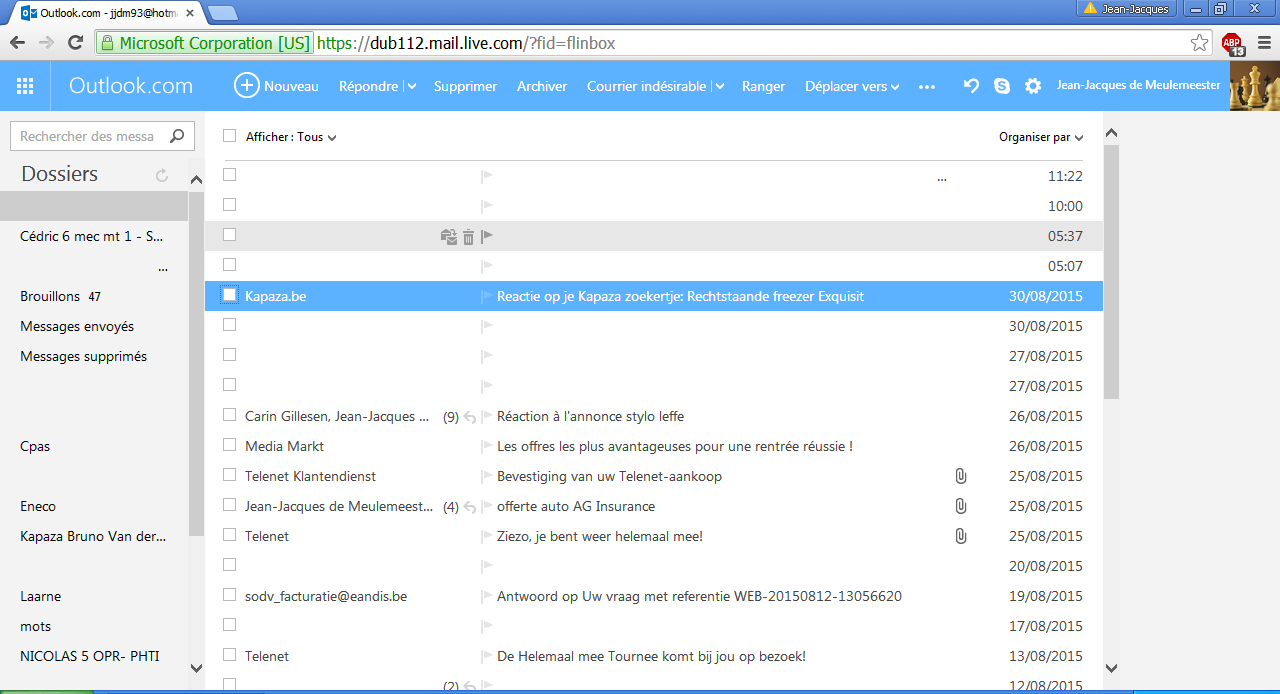1280x694 pixels.
Task: Tick the Media Markt message checkbox
Action: (x=230, y=445)
